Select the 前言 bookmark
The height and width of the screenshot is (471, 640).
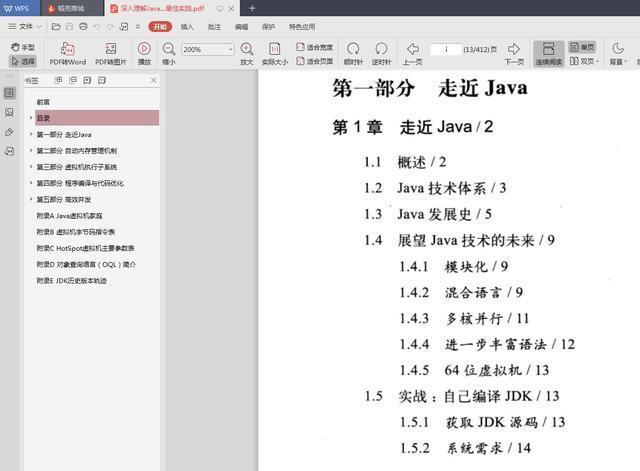[43, 102]
